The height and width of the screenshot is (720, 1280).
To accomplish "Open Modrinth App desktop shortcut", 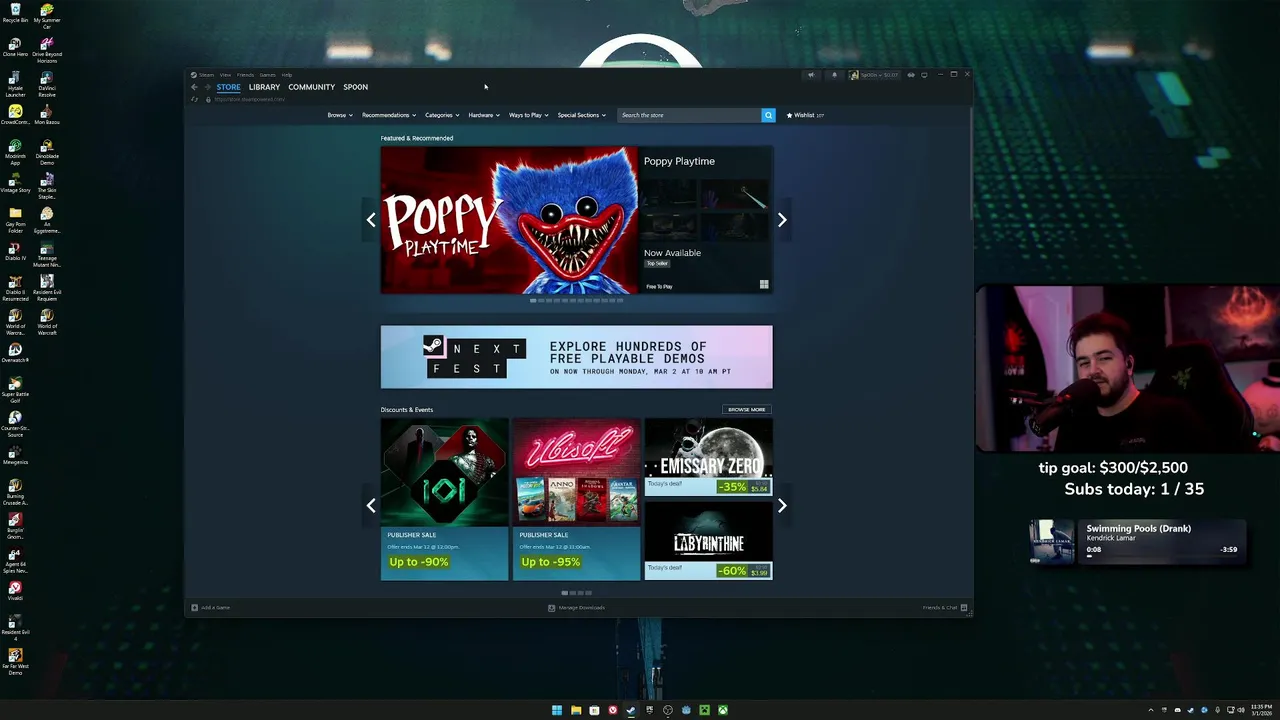I will [15, 152].
